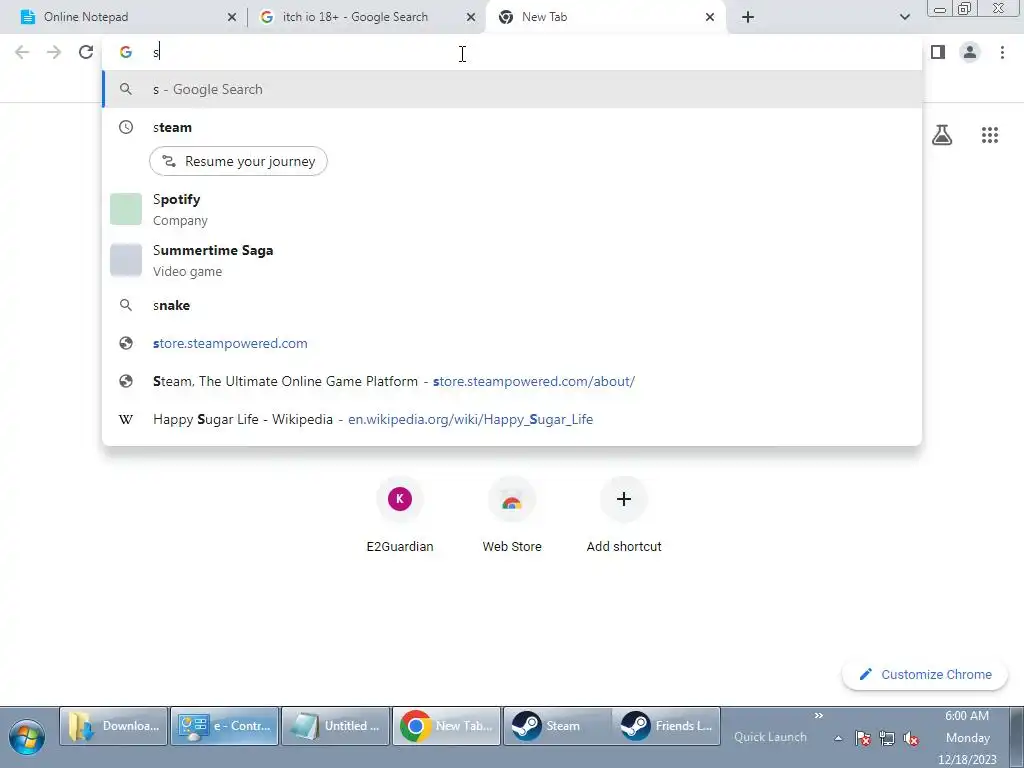Click the Resume your journey chip
This screenshot has height=768, width=1024.
[x=238, y=161]
